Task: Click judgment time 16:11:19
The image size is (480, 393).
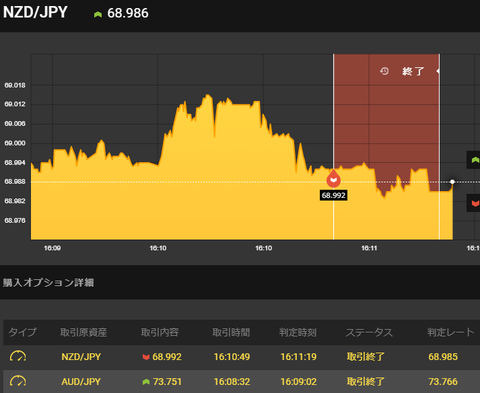Action: 298,357
